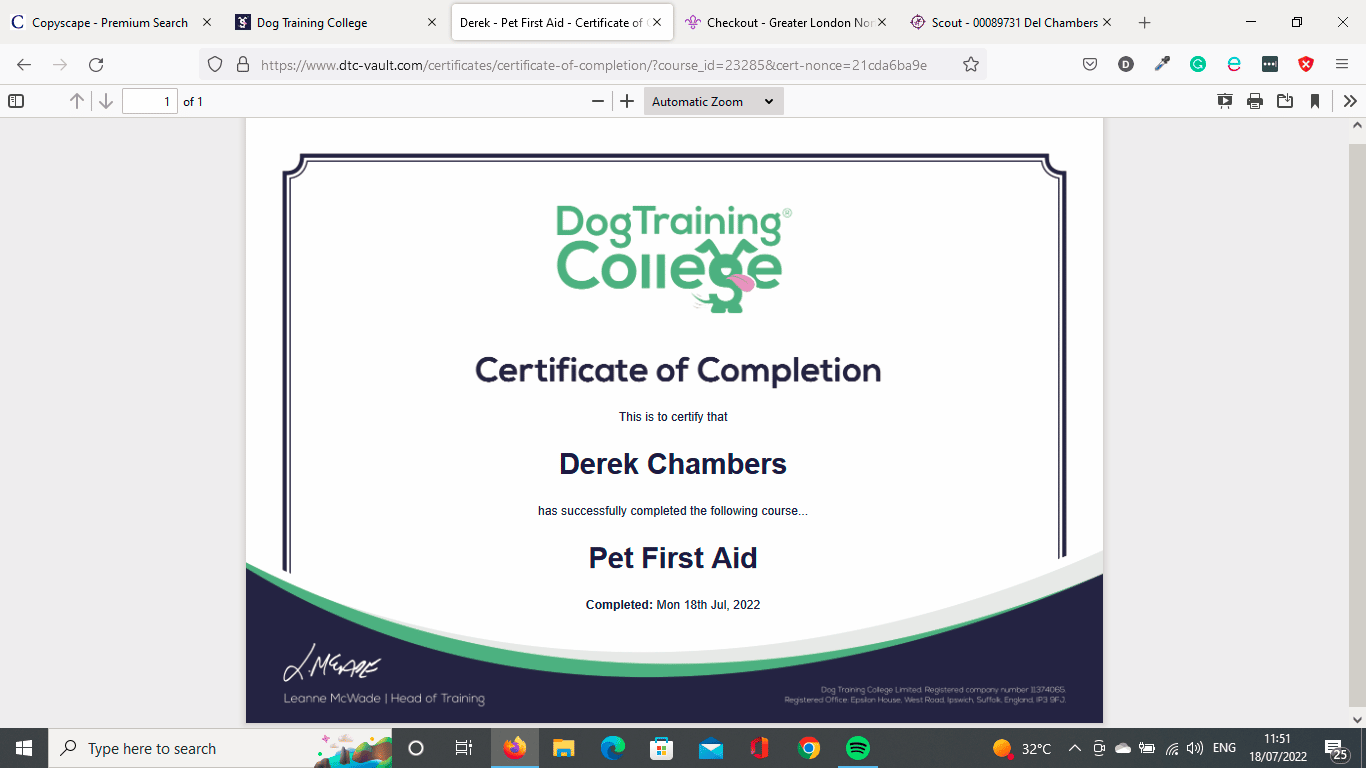Open the Windows Start menu
This screenshot has height=768, width=1366.
click(x=24, y=748)
